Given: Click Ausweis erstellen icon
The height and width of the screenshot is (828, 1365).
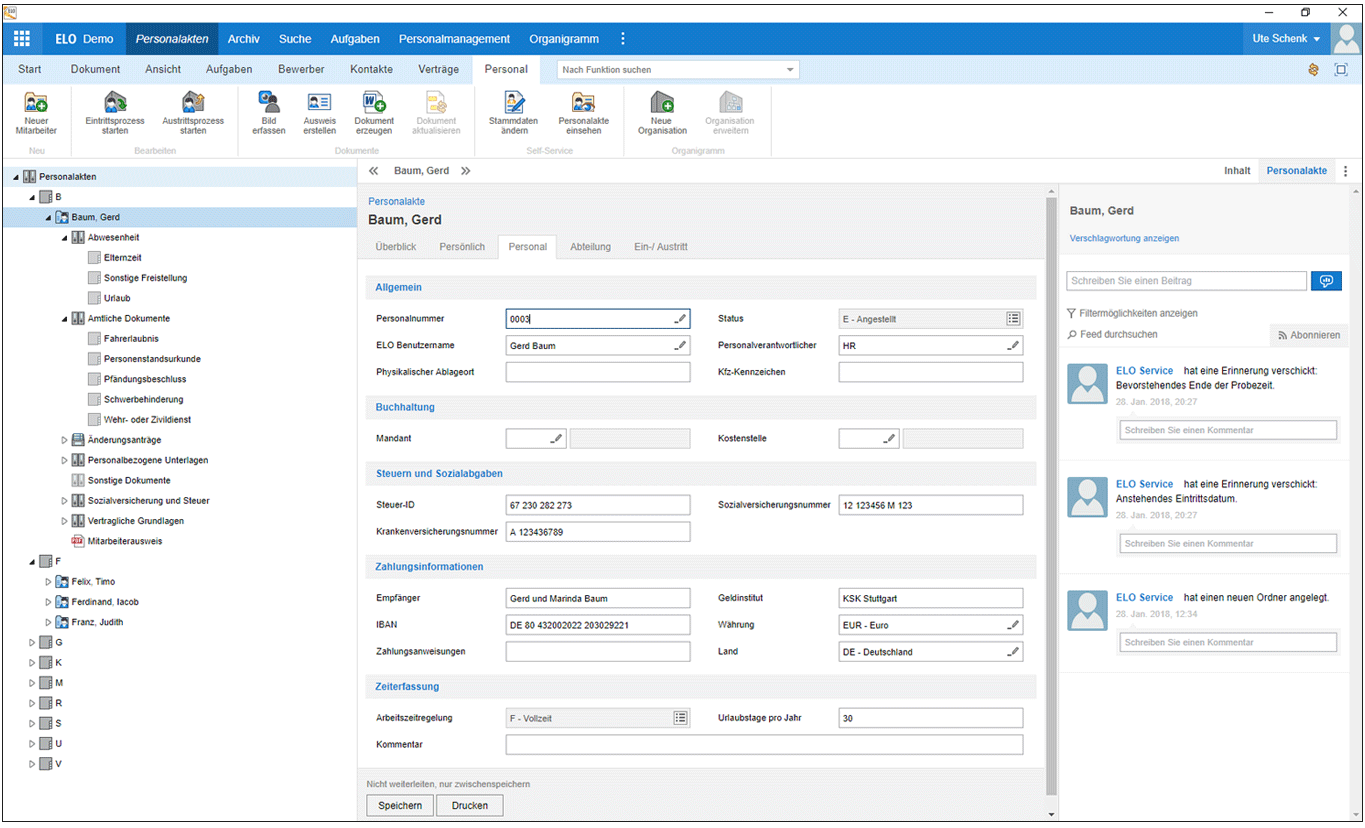Looking at the screenshot, I should click(x=319, y=103).
